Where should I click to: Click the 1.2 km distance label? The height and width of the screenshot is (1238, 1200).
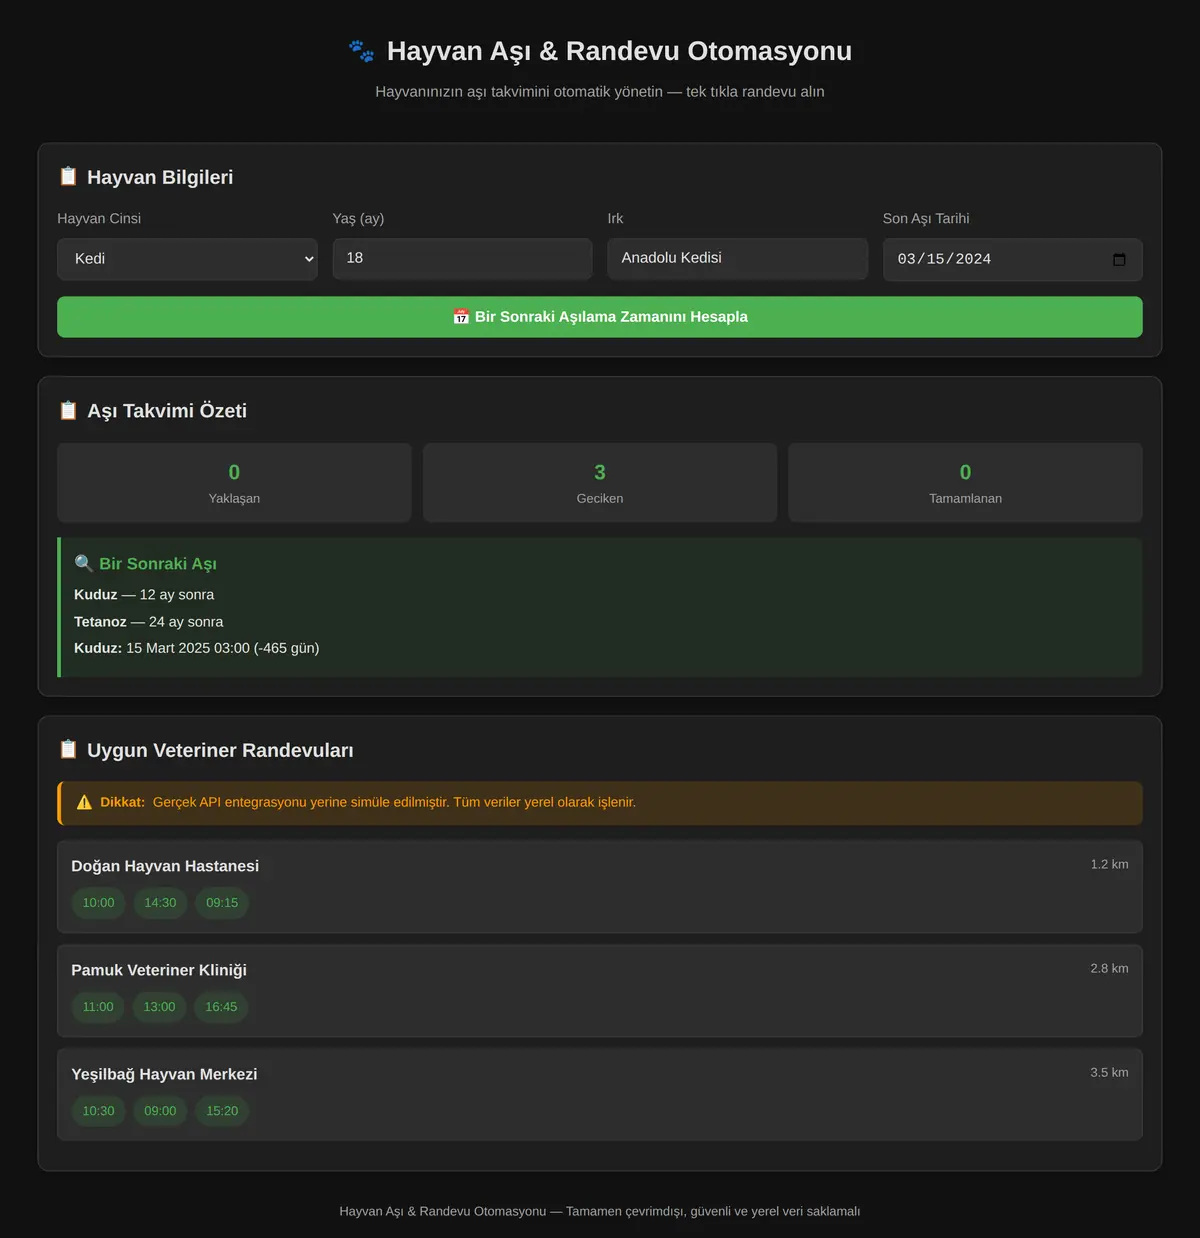pos(1109,864)
